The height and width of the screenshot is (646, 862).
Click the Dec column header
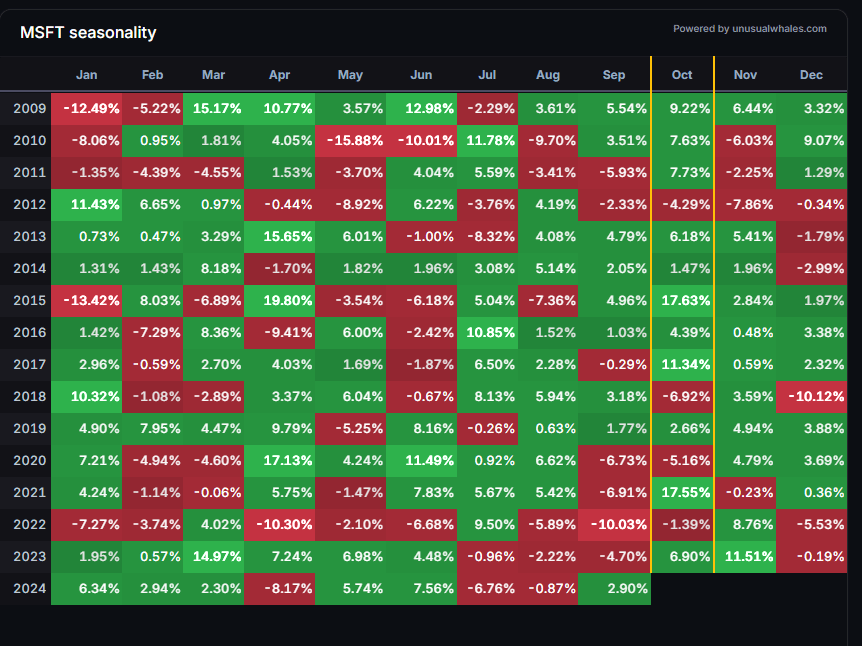[x=811, y=75]
